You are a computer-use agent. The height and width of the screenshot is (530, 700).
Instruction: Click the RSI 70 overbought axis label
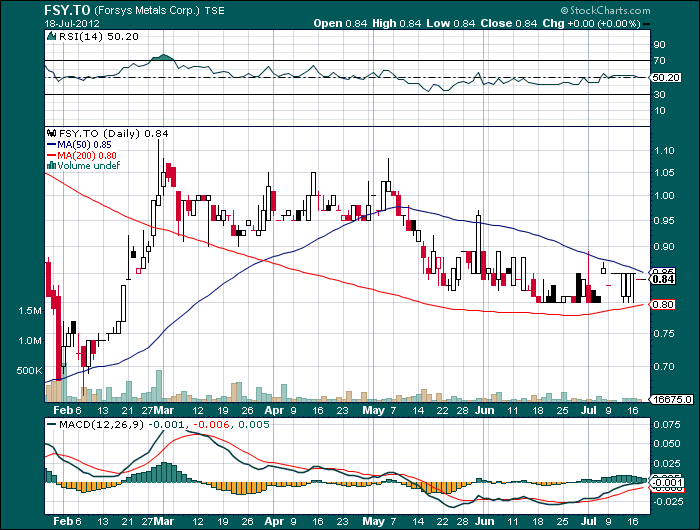[x=659, y=61]
